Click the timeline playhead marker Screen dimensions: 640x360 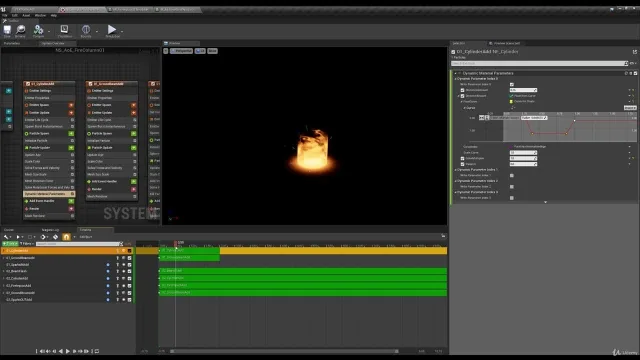click(x=176, y=244)
